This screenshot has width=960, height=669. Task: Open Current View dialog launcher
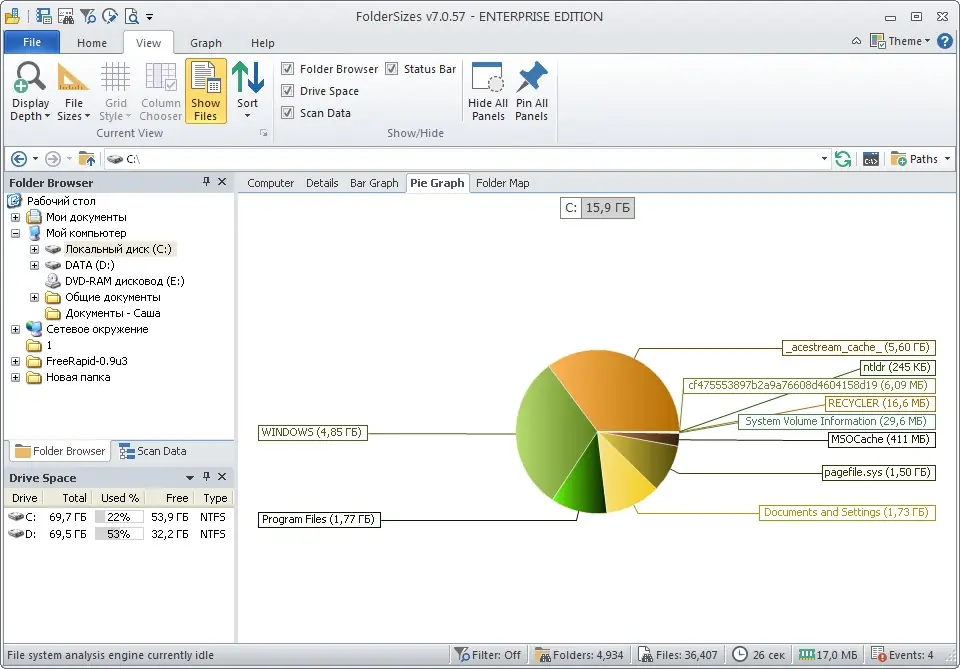click(263, 133)
